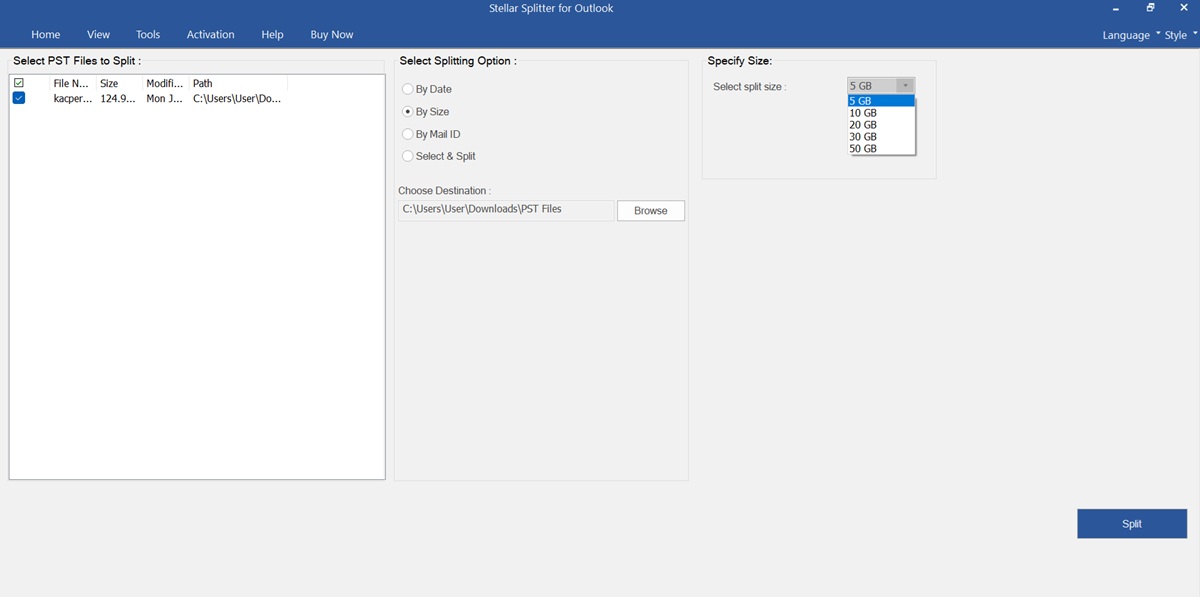This screenshot has height=597, width=1200.
Task: Restore down the application window
Action: (x=1150, y=8)
